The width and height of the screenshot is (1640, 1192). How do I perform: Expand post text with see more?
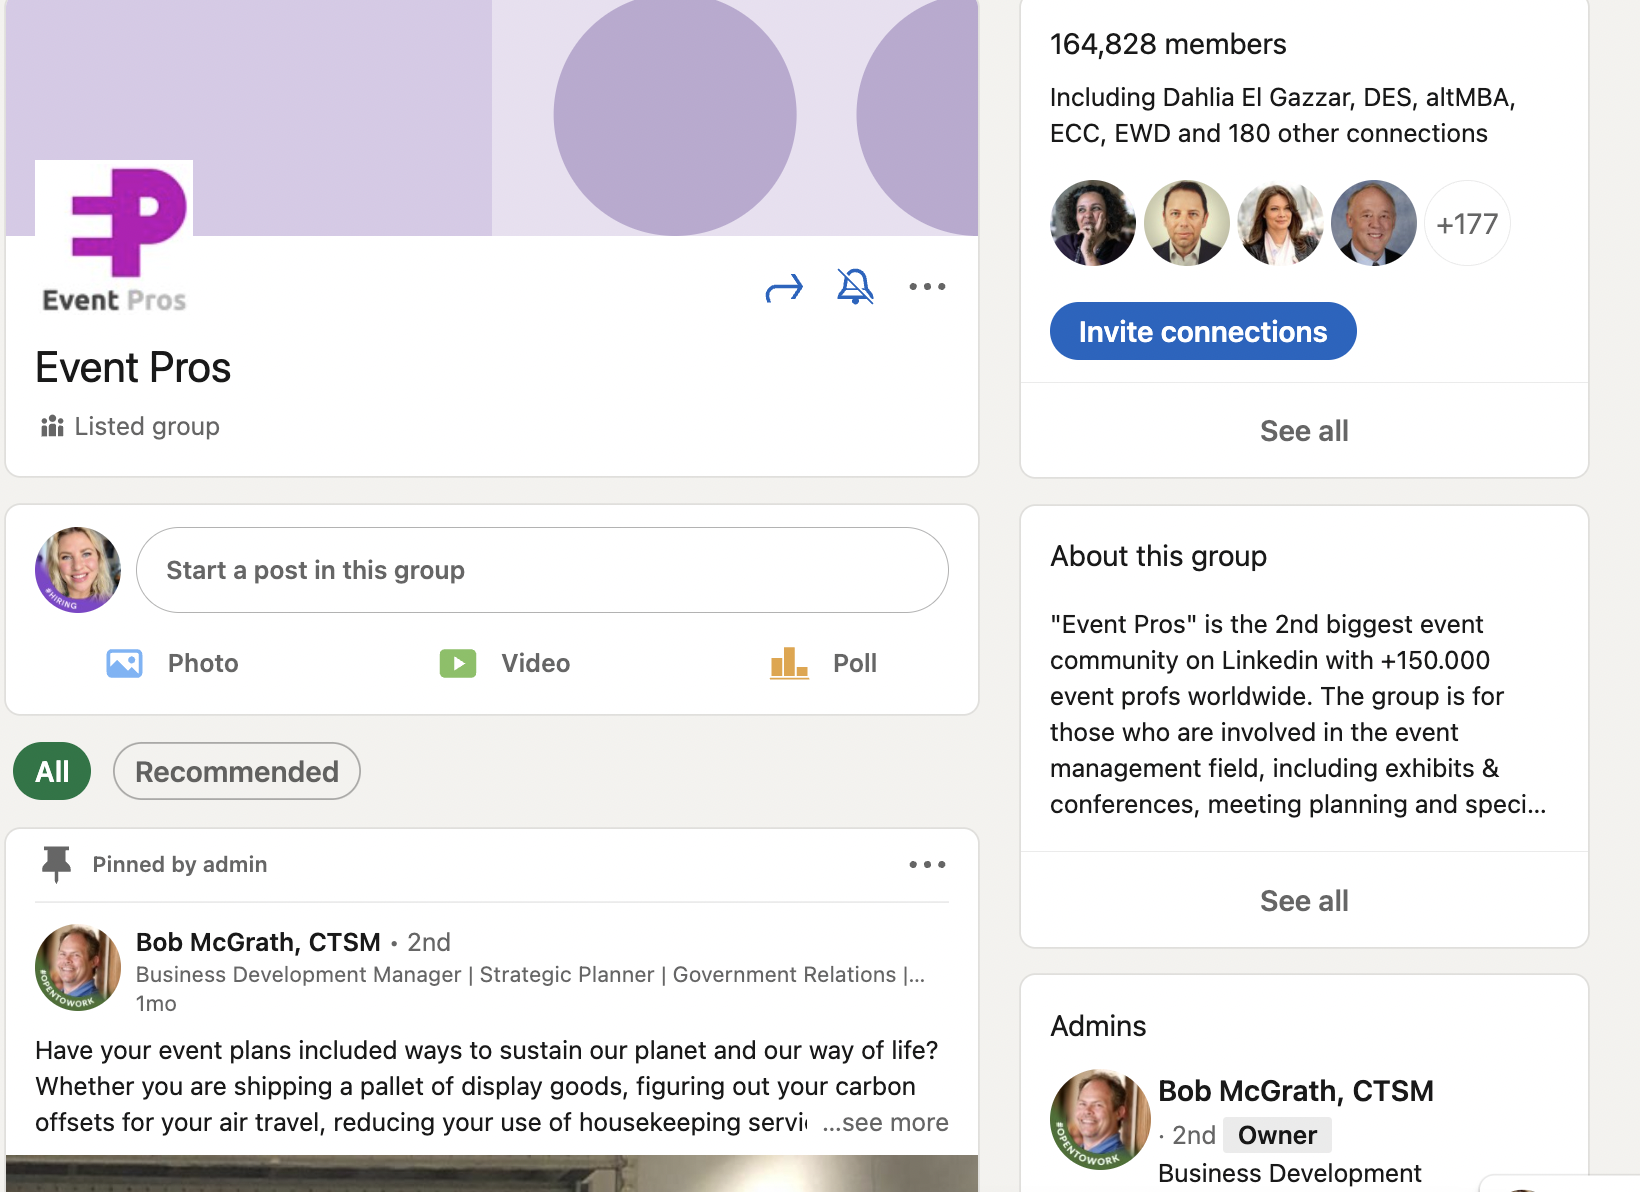[x=885, y=1122]
